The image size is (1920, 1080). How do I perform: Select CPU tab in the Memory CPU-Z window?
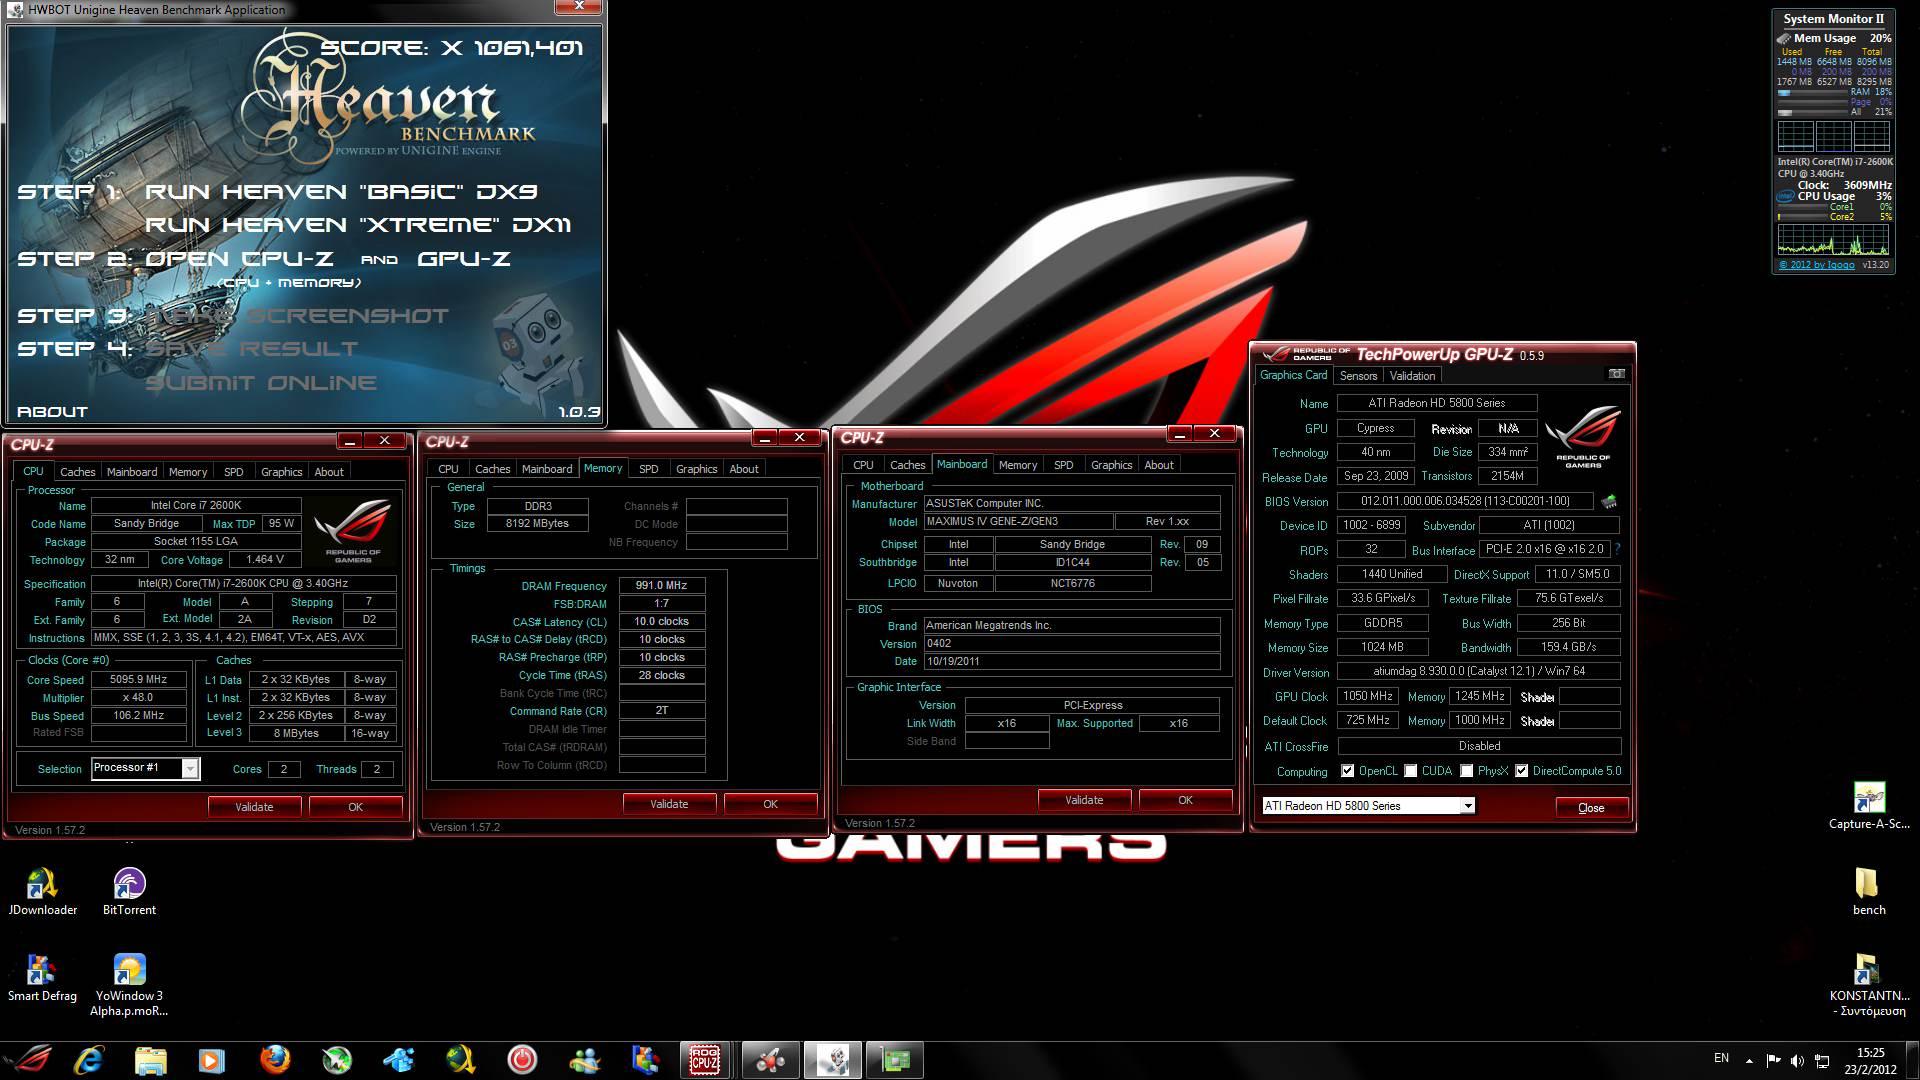click(x=448, y=469)
